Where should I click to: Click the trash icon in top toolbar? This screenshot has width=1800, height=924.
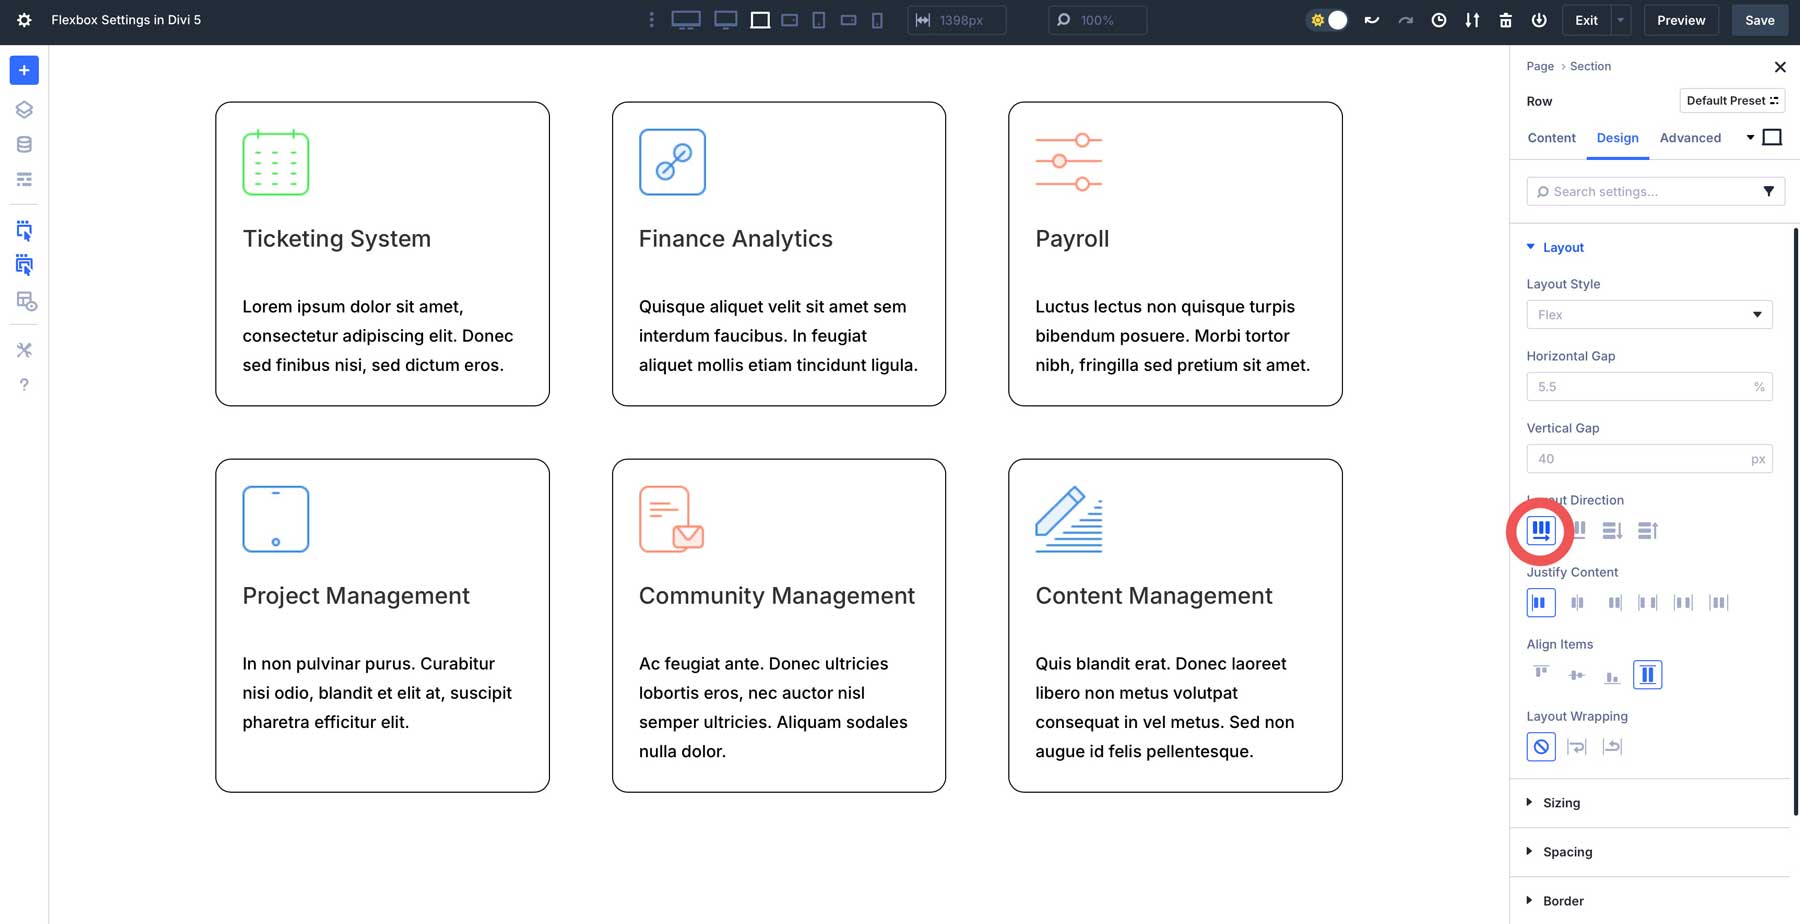click(x=1505, y=20)
